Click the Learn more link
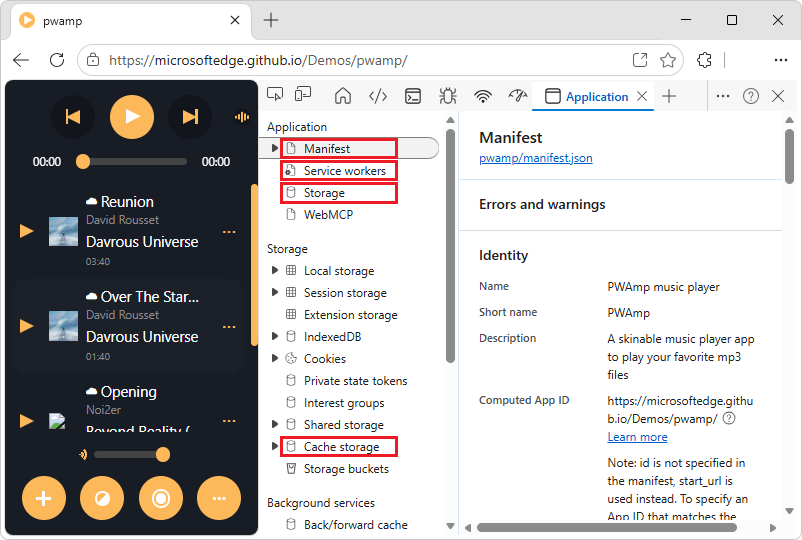802x540 pixels. (637, 437)
